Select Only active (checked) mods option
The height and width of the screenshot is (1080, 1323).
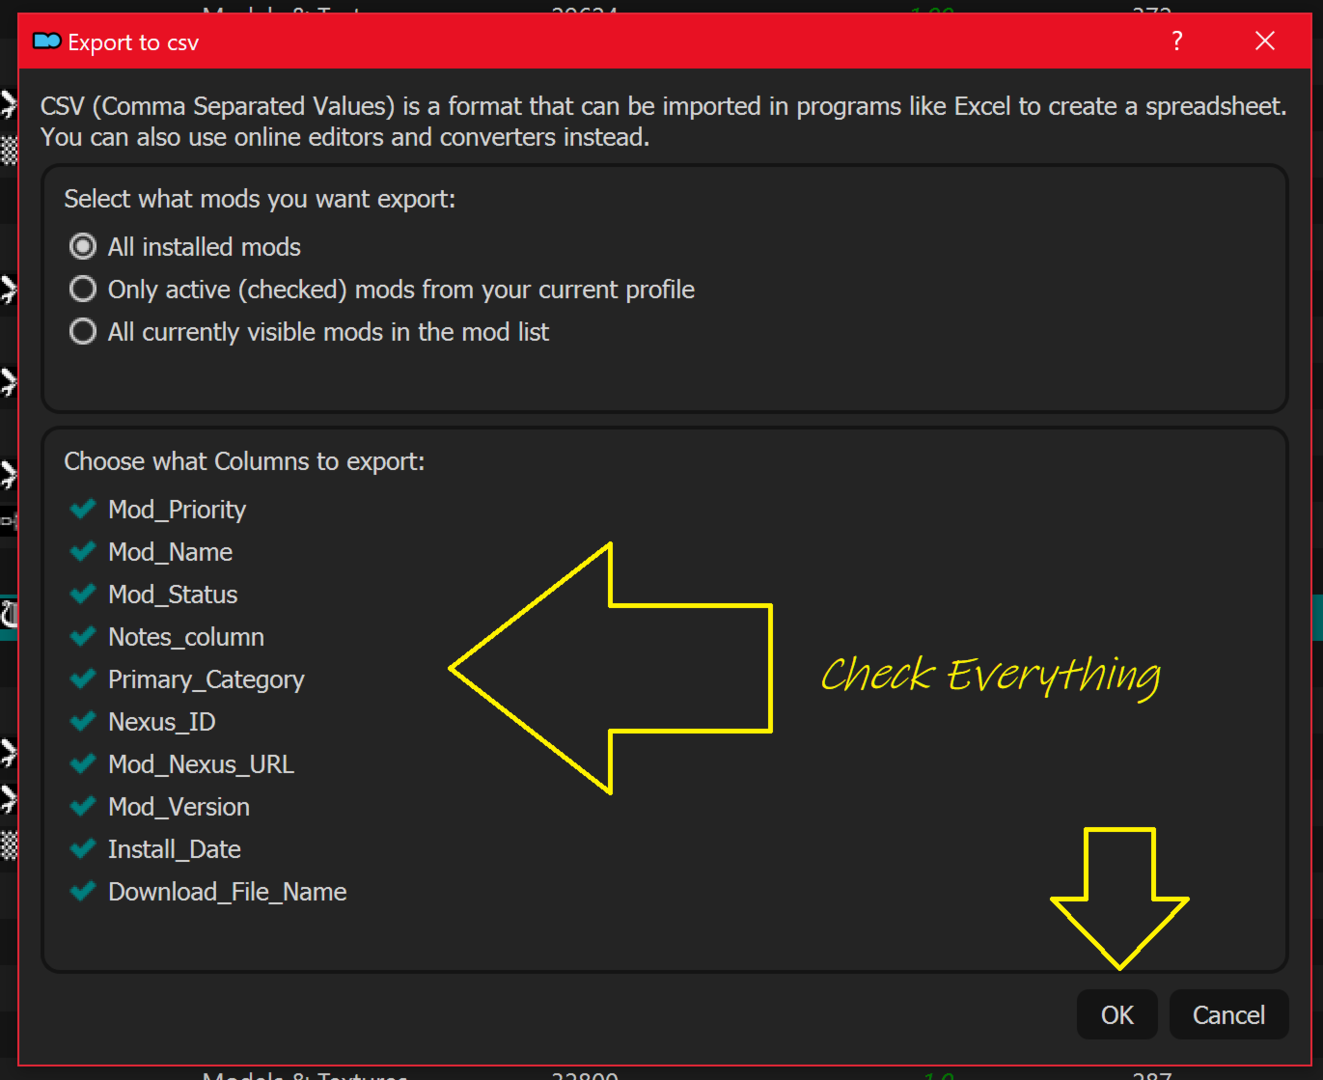tap(83, 289)
